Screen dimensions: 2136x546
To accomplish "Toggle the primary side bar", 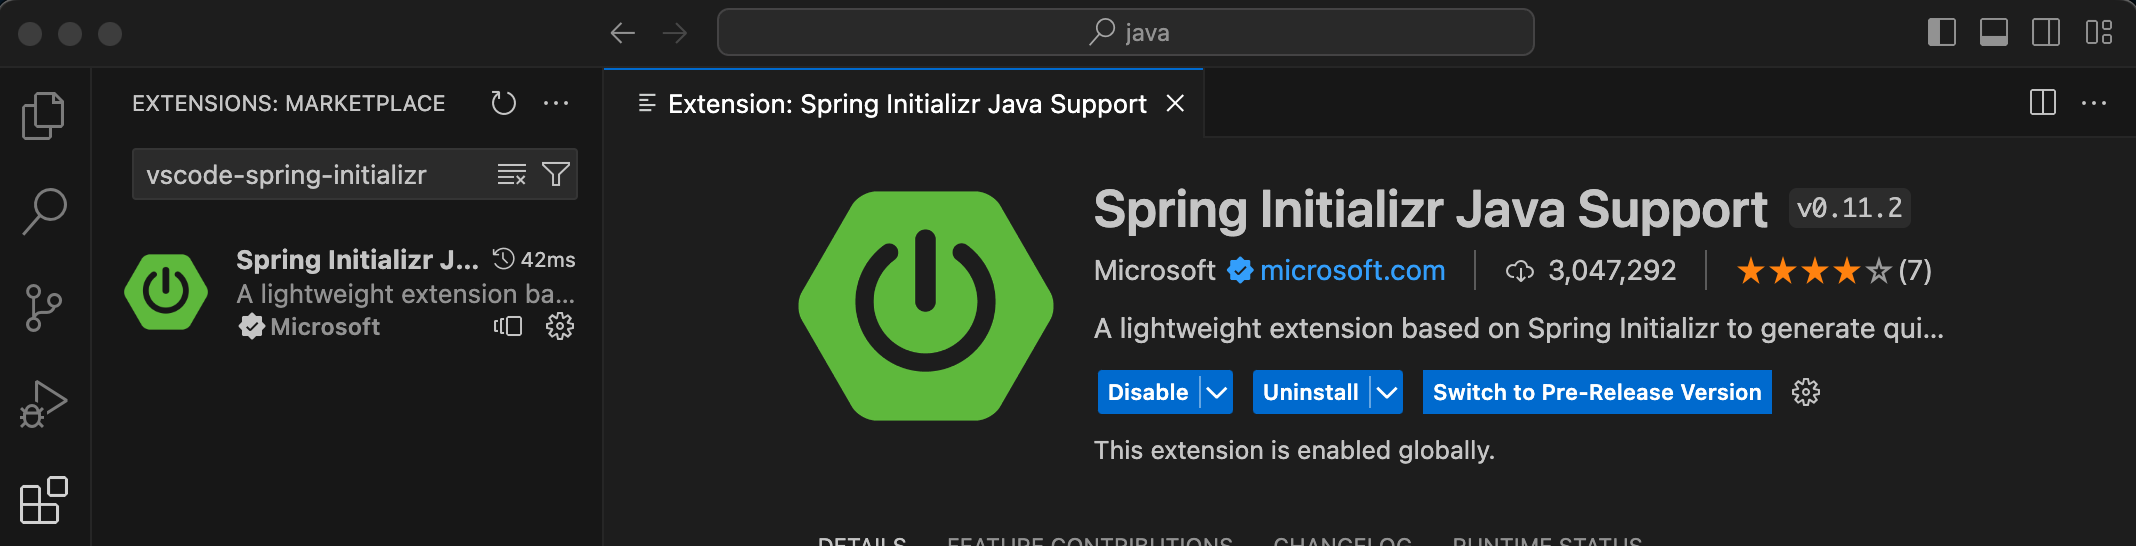I will pos(1941,33).
